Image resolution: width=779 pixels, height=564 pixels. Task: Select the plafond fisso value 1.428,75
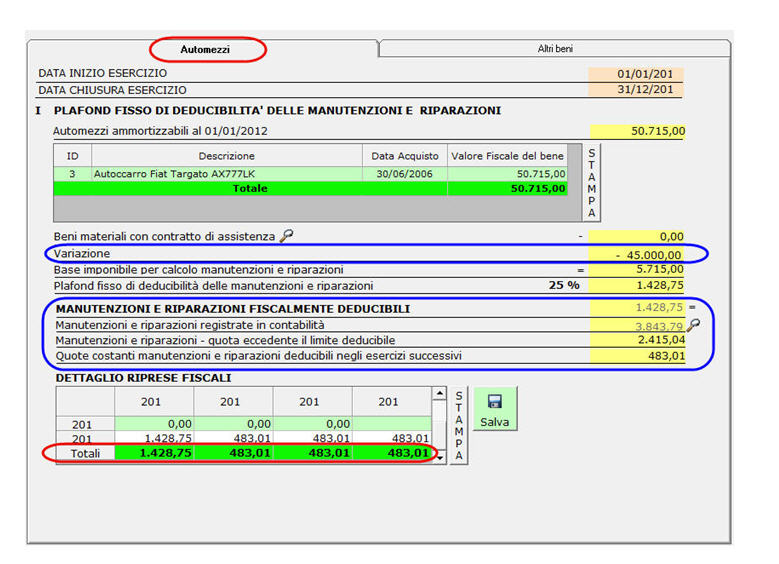636,286
